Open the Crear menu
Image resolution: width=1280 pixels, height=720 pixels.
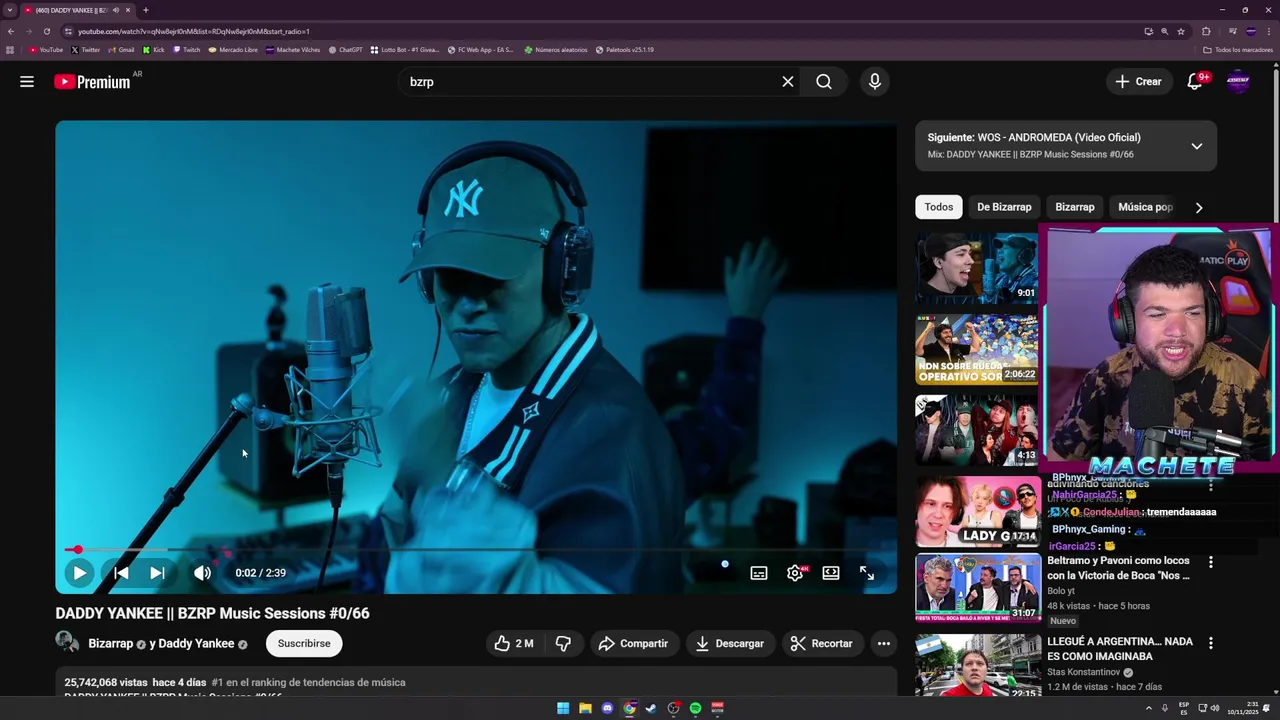(x=1139, y=82)
